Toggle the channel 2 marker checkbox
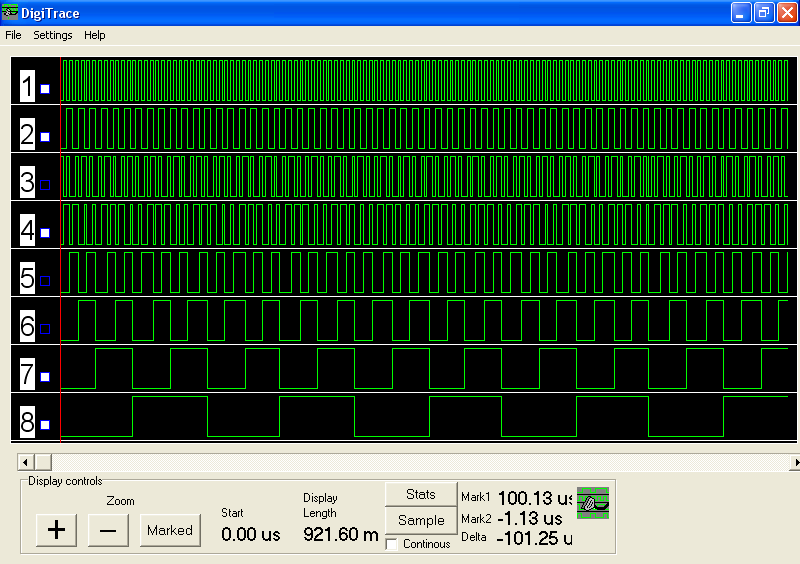This screenshot has width=800, height=564. point(45,137)
